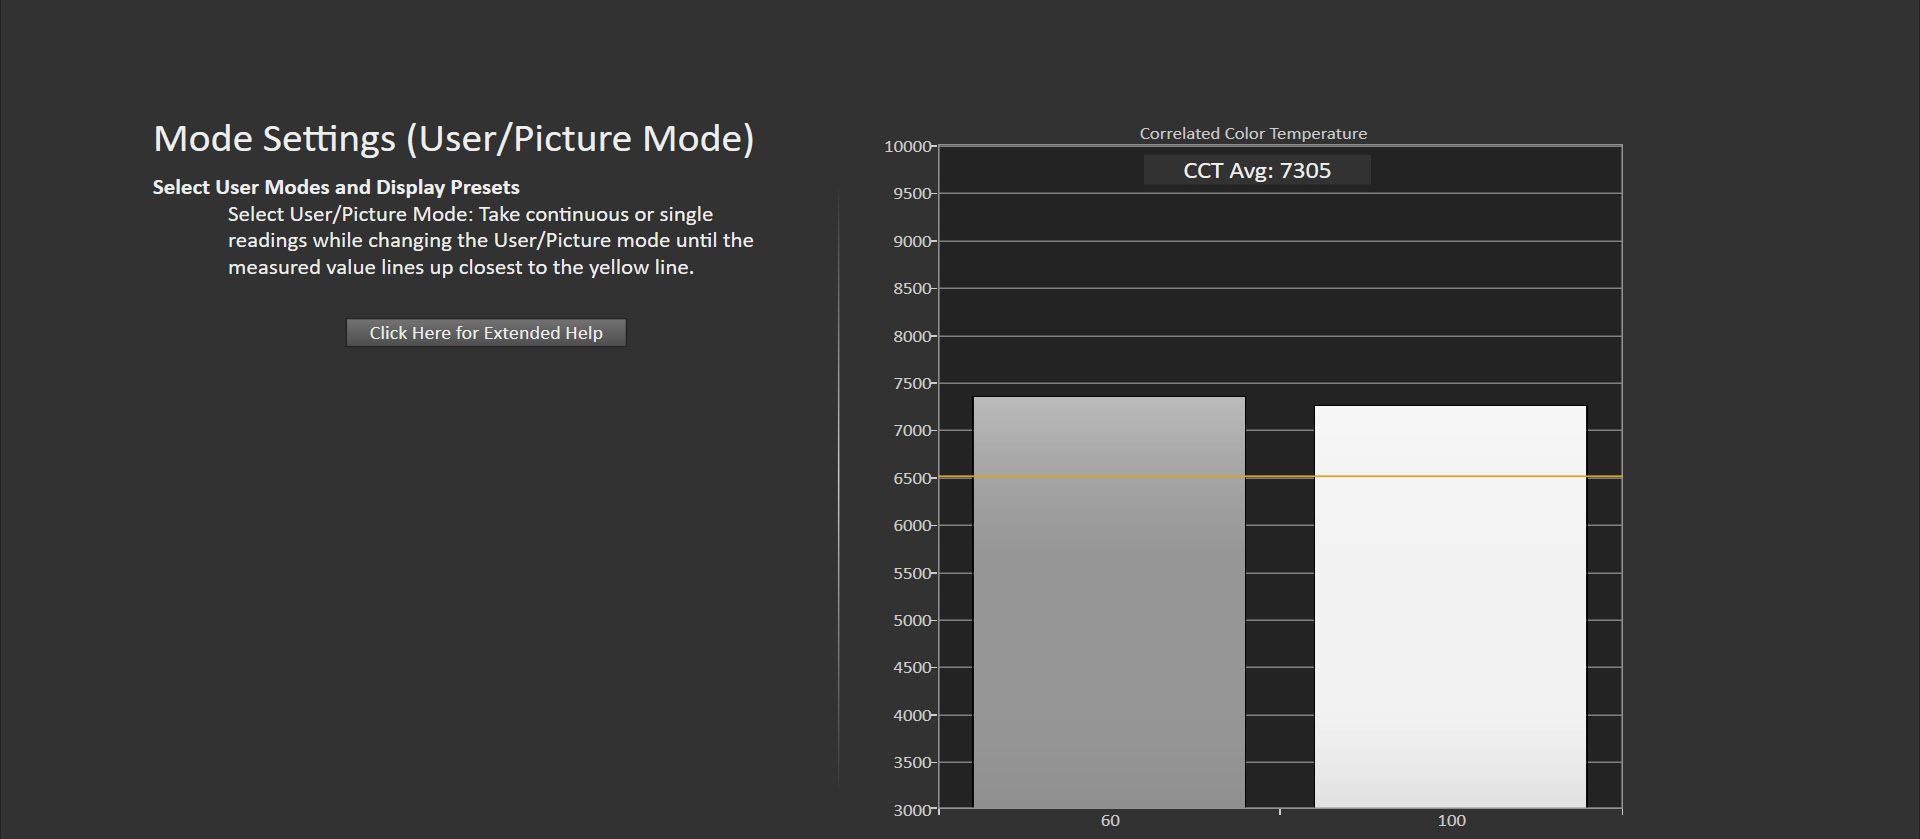Image resolution: width=1920 pixels, height=839 pixels.
Task: Click the instruction paragraph about yellow line
Action: point(490,240)
